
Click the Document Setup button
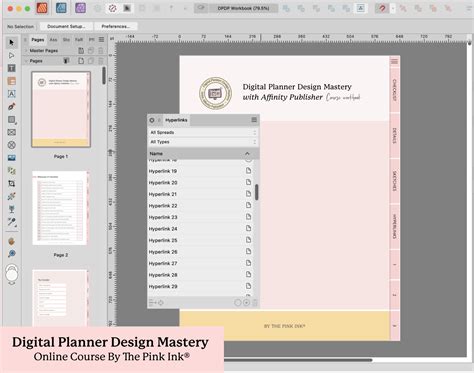tap(66, 26)
